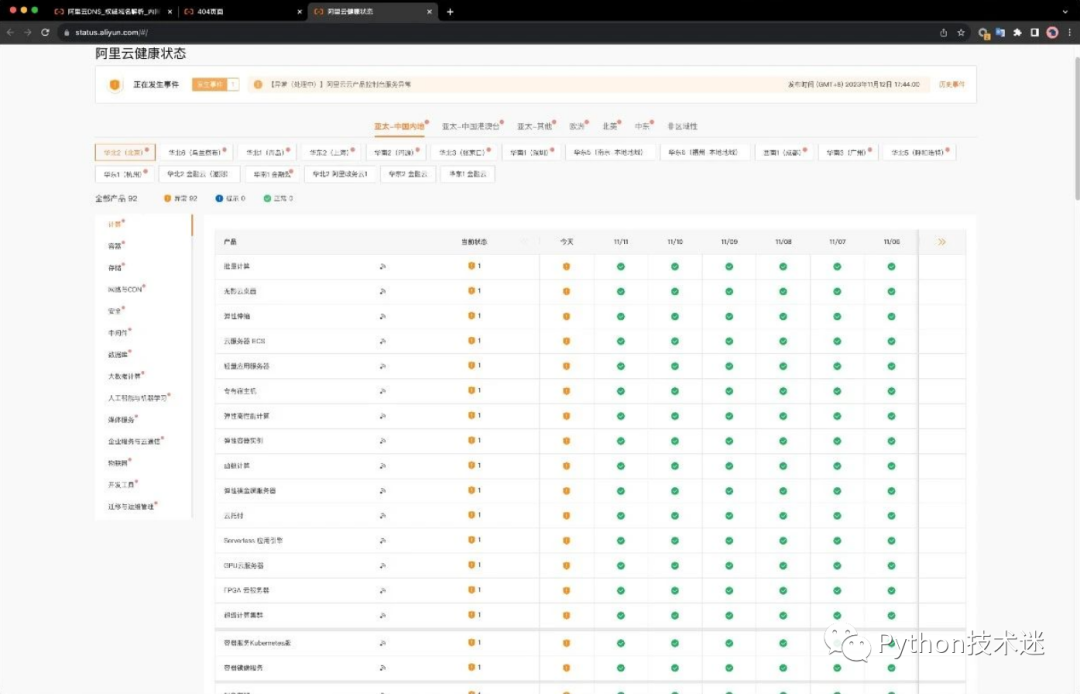
Task: Click the subscribe icon in the 批量计算 row
Action: [x=382, y=266]
